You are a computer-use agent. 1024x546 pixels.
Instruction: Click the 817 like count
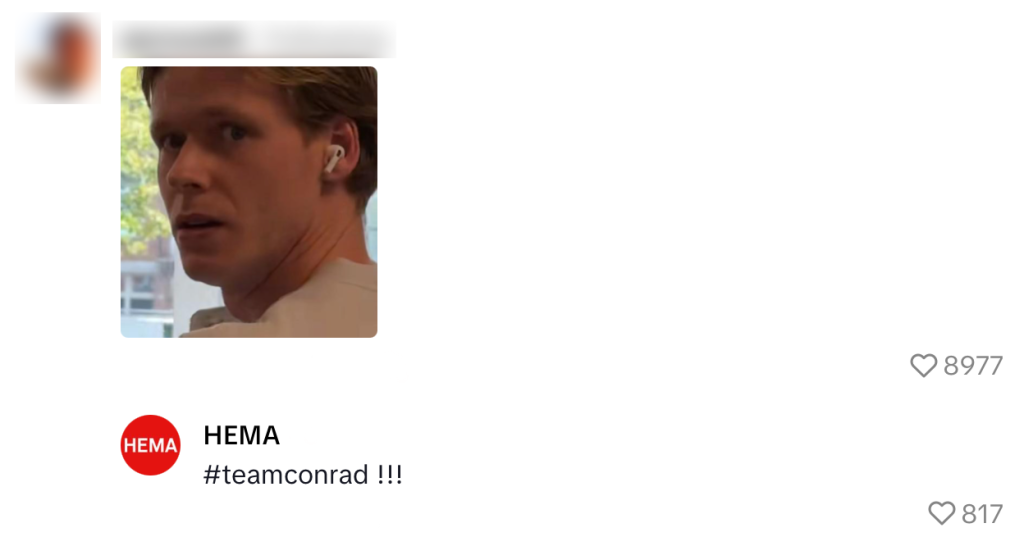pyautogui.click(x=982, y=514)
